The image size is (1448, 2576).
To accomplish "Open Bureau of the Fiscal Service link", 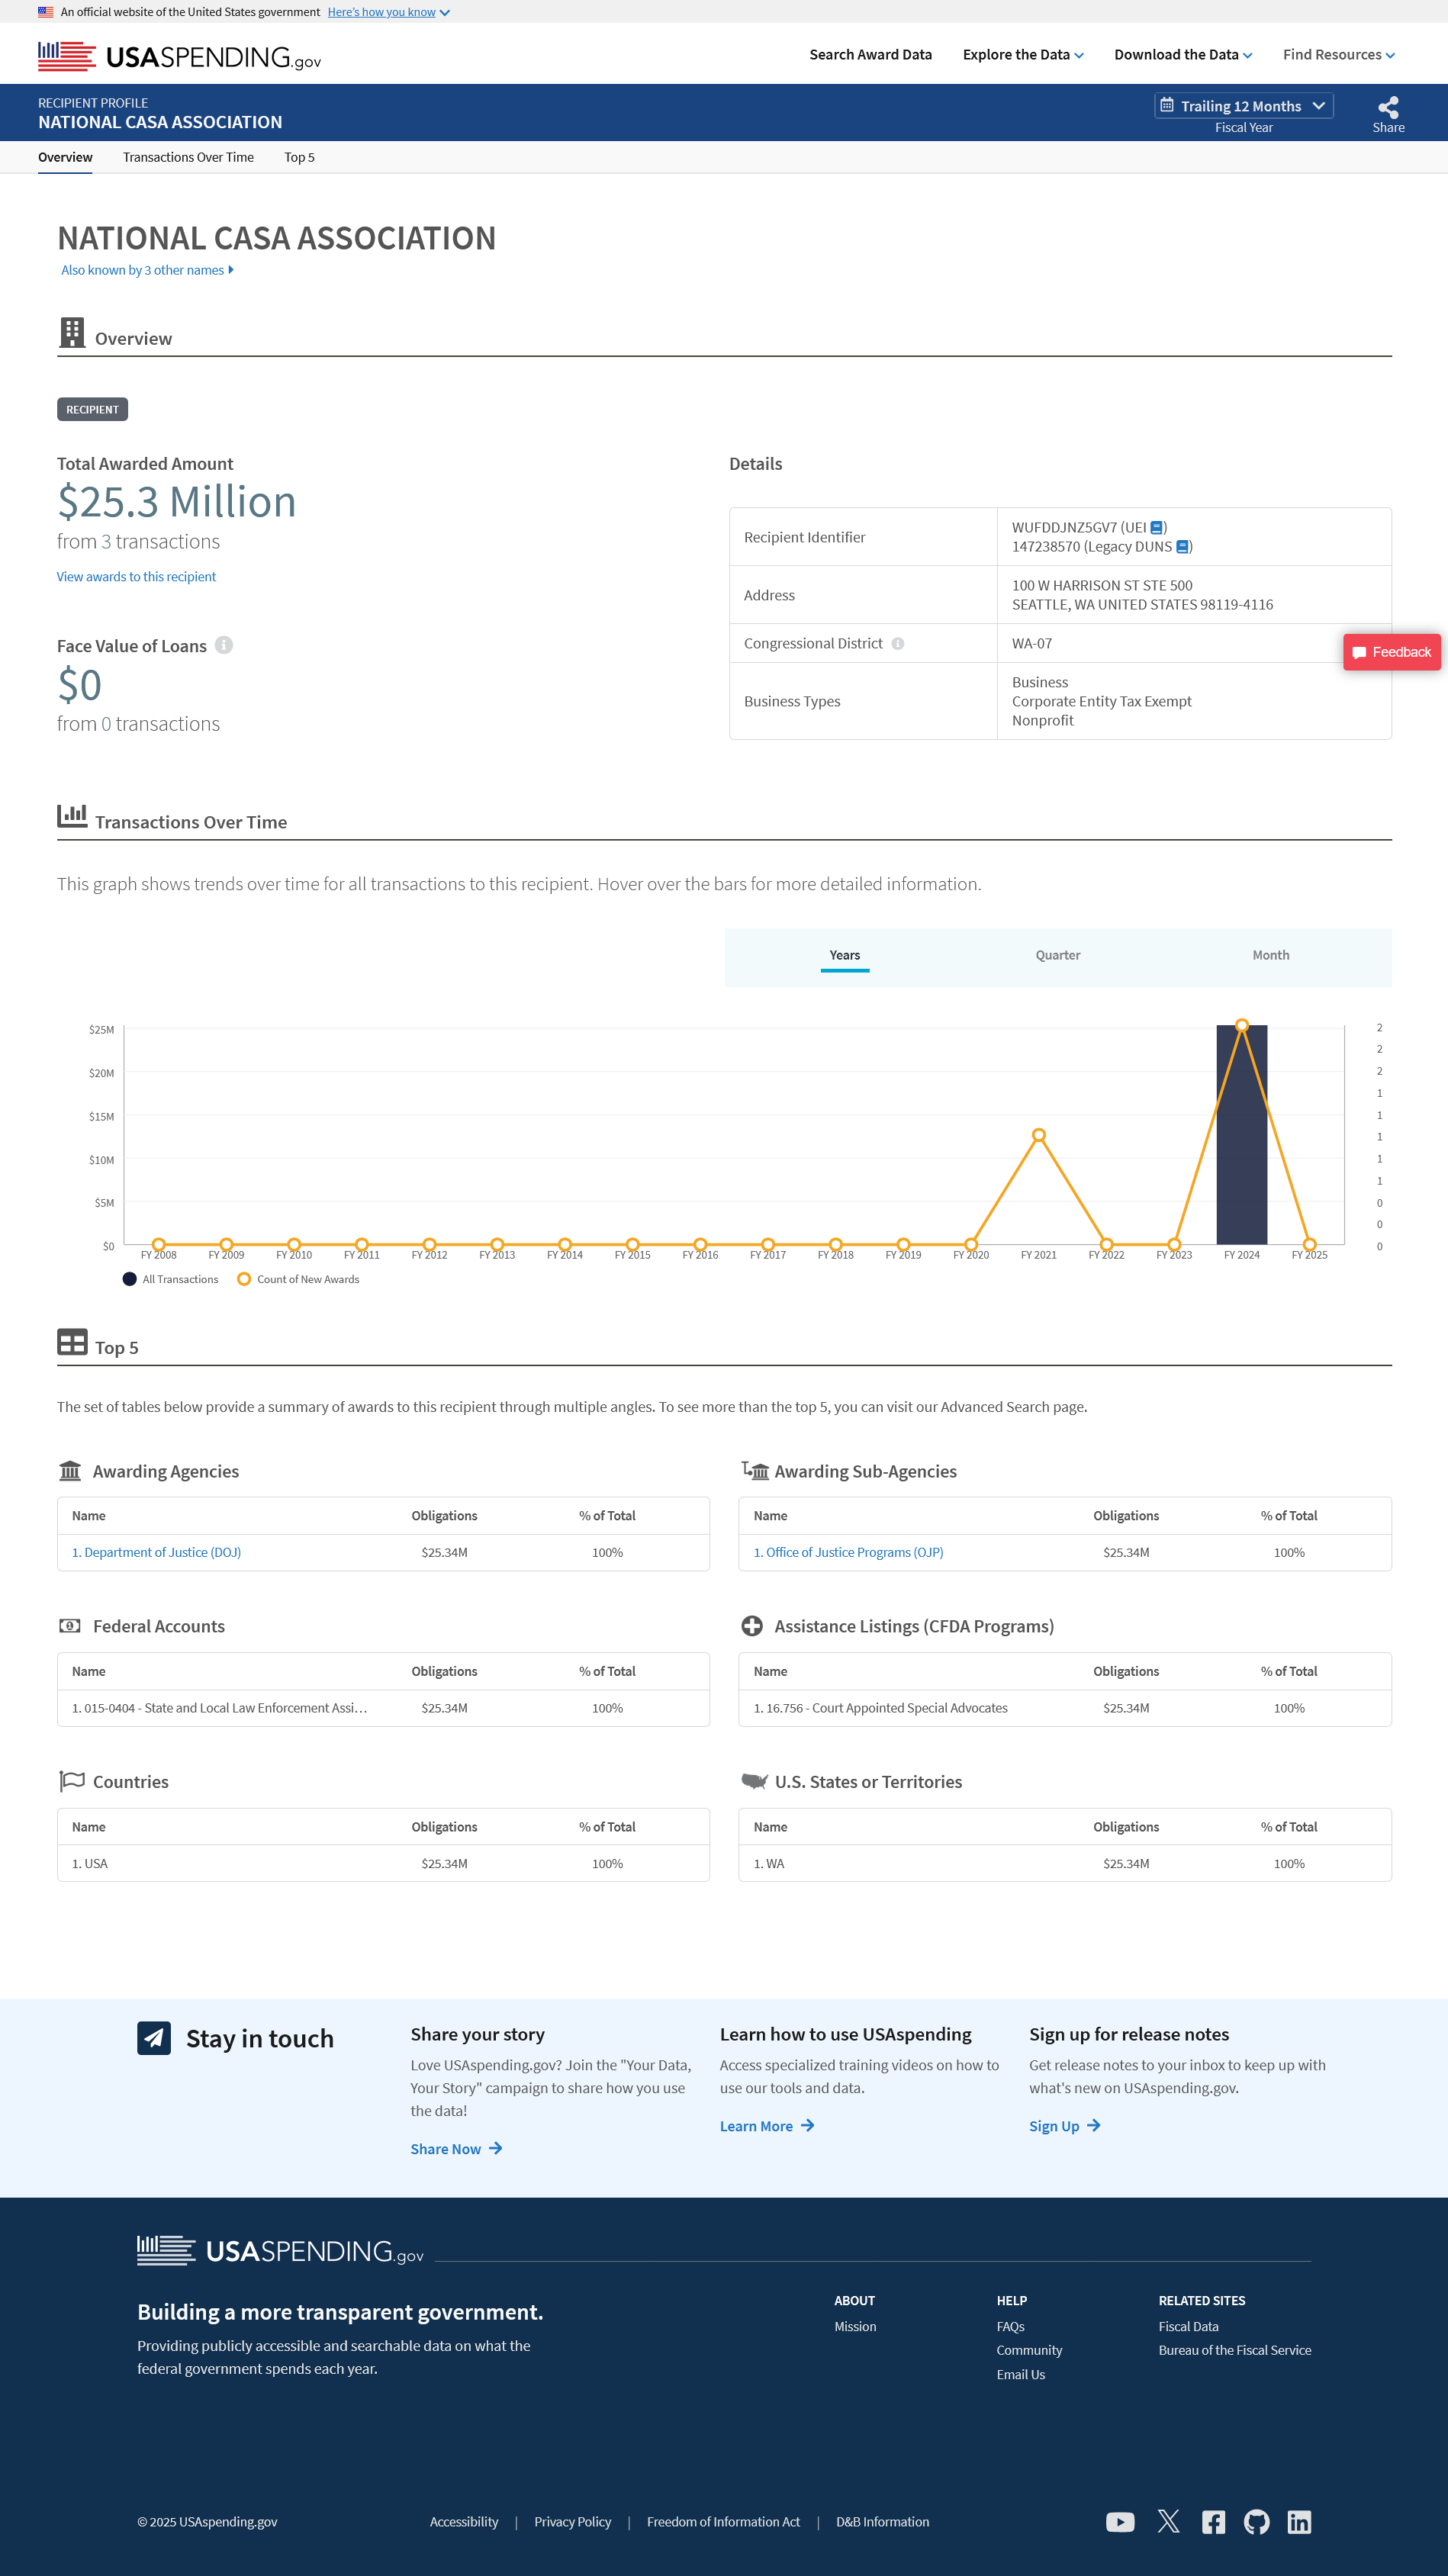I will [1234, 2351].
